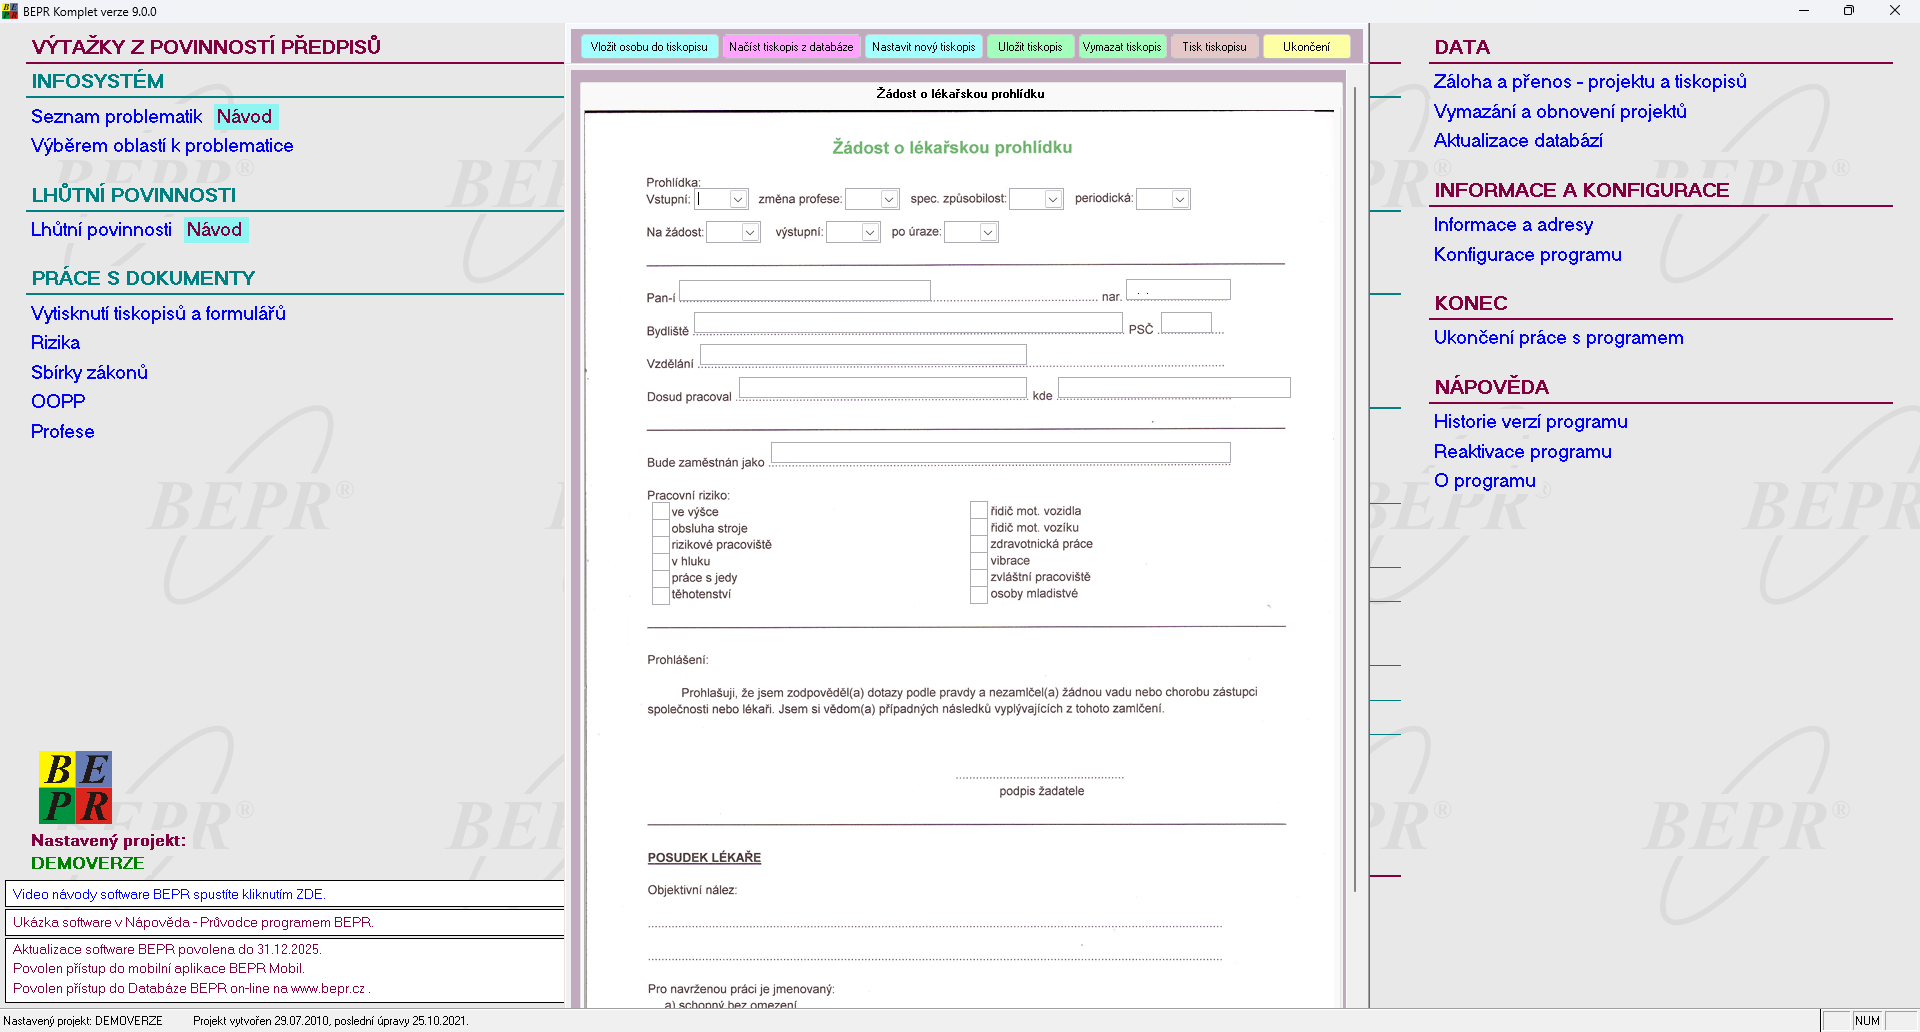Open 'Vytisknutí tiskopisů a formulářů'

pos(158,313)
